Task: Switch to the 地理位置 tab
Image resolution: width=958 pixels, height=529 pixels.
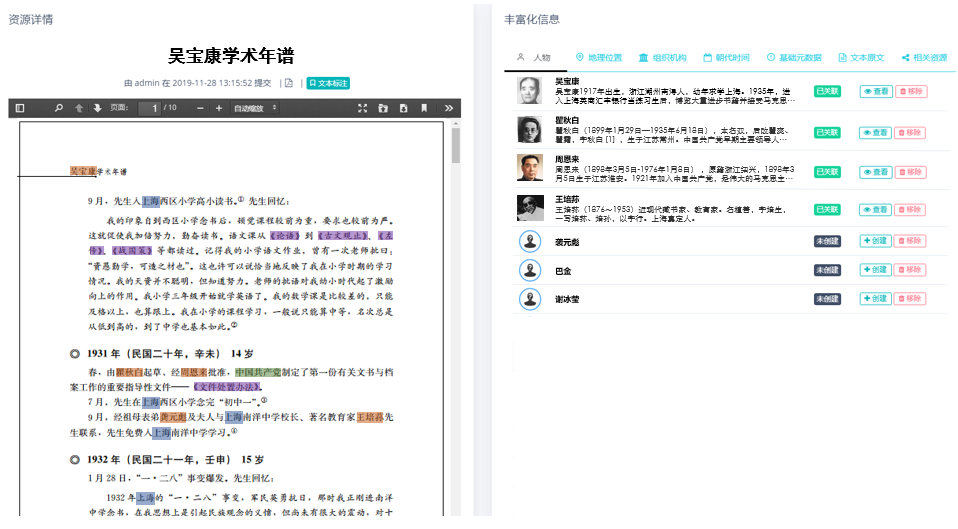Action: tap(598, 58)
